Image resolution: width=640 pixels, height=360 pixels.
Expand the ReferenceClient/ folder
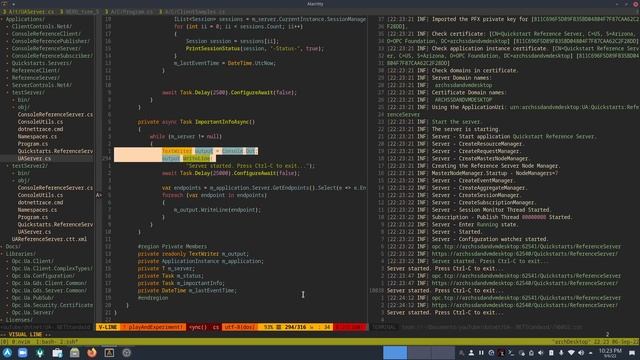[36, 71]
